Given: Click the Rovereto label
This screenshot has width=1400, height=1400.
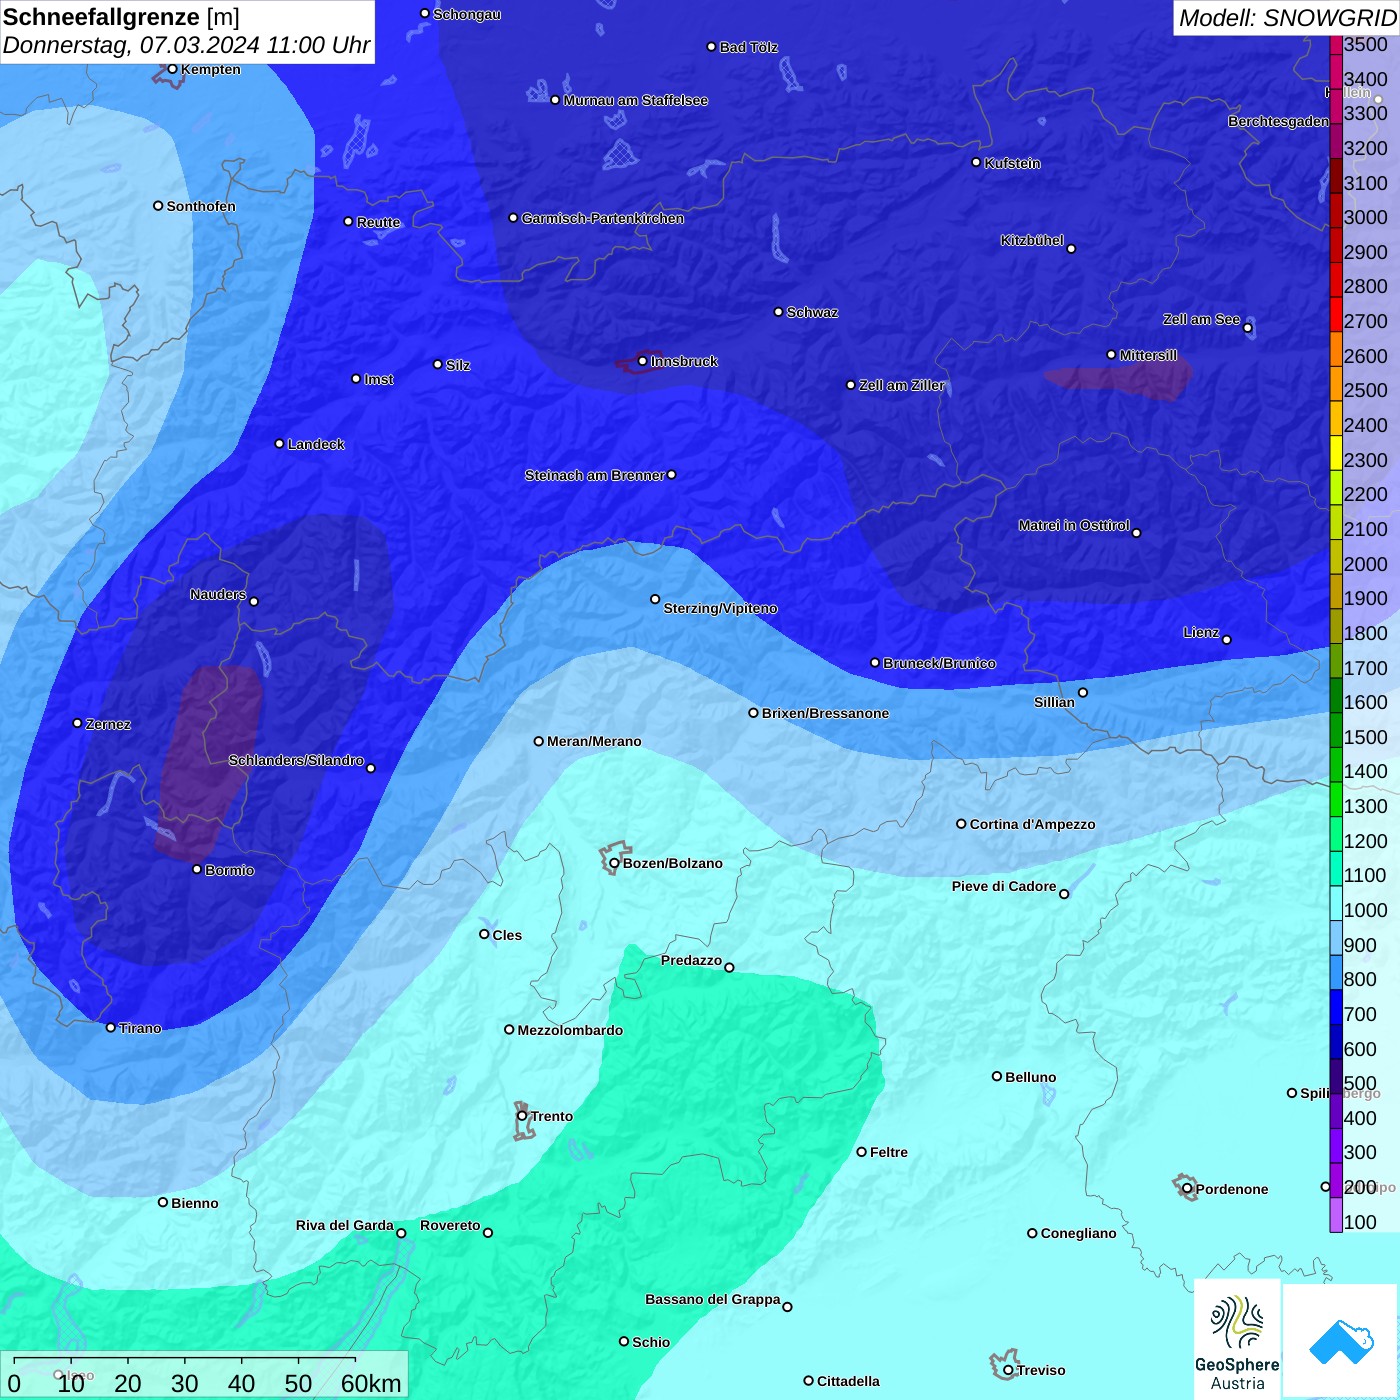Looking at the screenshot, I should 450,1225.
